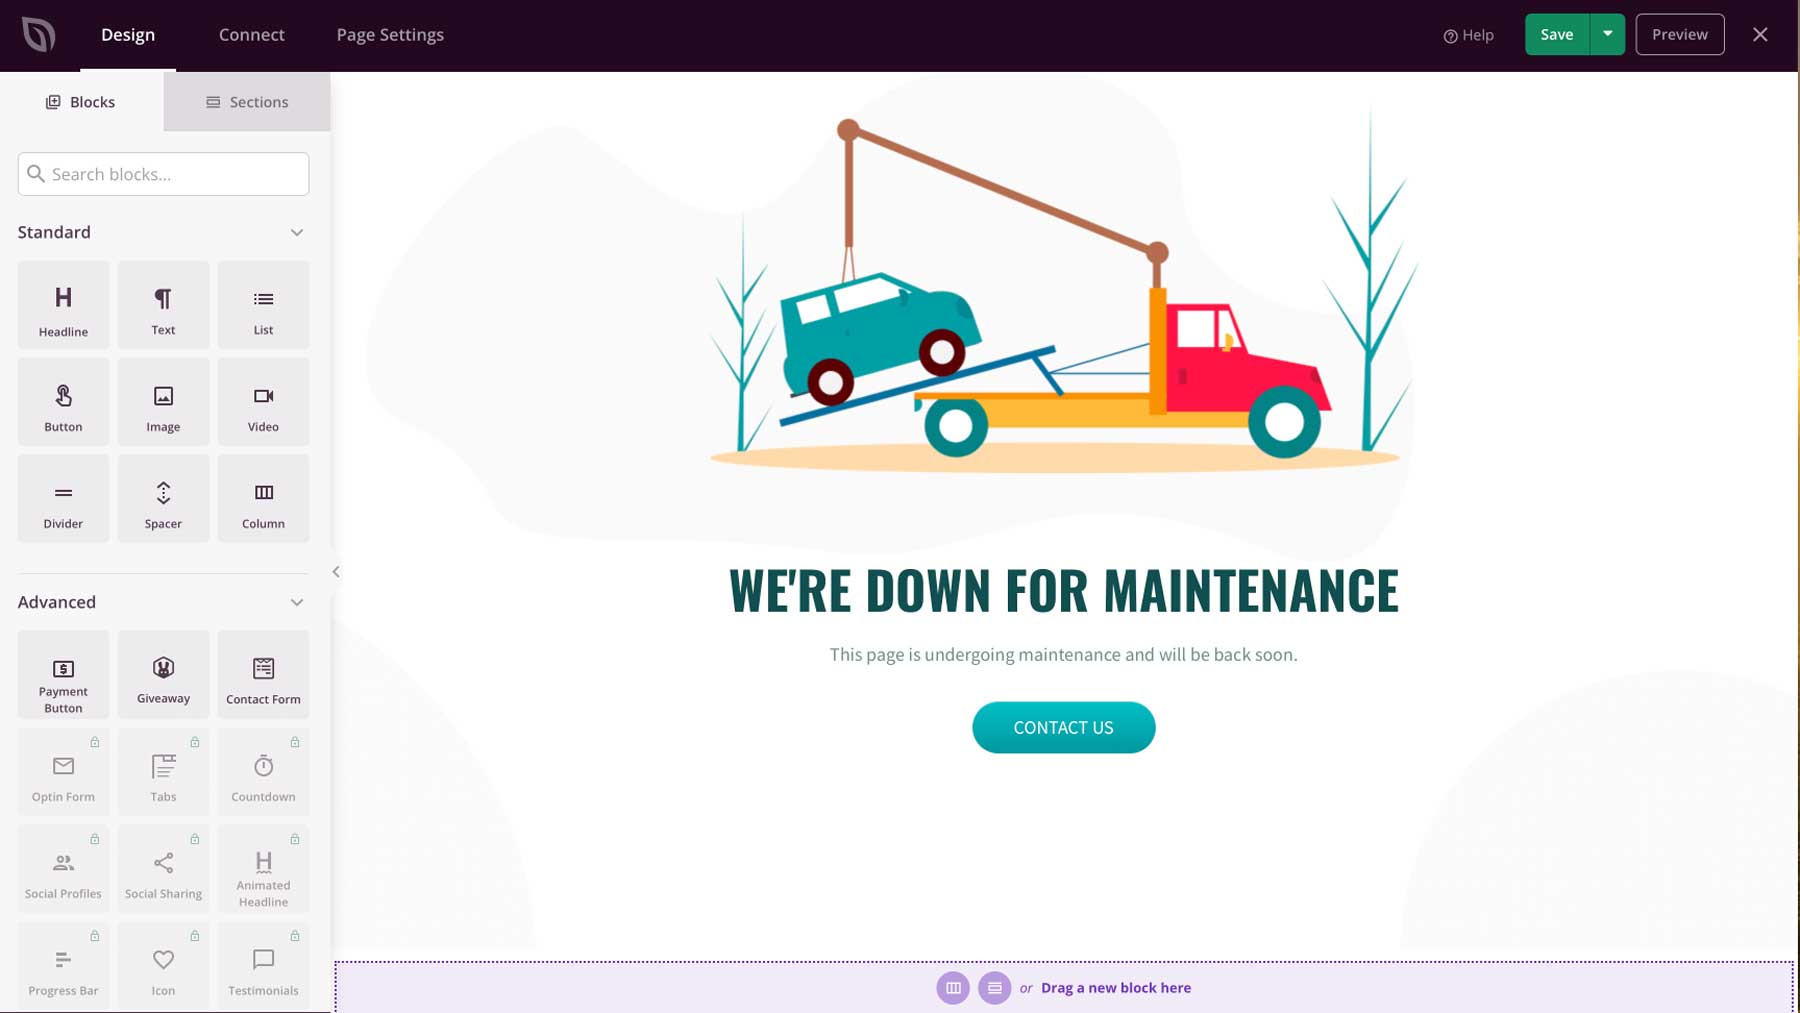Click the Preview button
The image size is (1800, 1013).
pyautogui.click(x=1679, y=33)
